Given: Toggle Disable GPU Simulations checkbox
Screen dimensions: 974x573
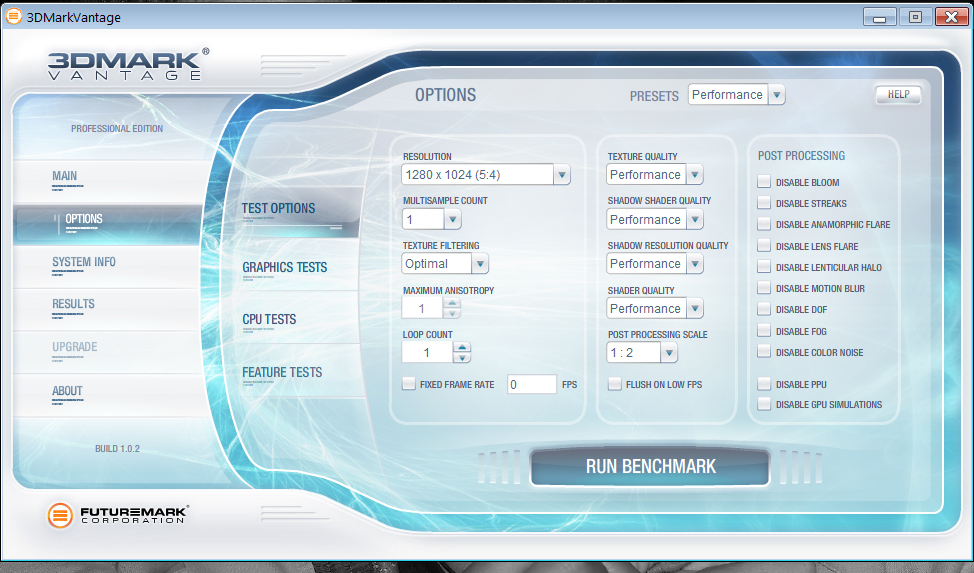Looking at the screenshot, I should [x=764, y=404].
